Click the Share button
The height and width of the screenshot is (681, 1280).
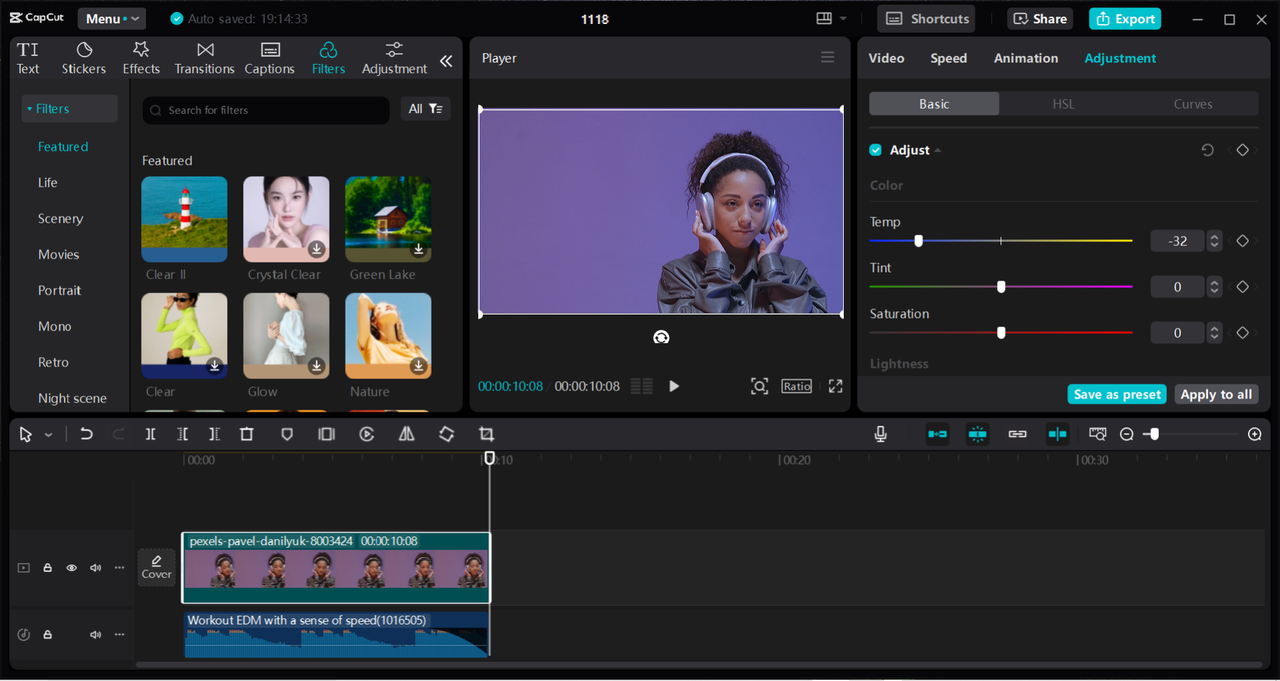point(1040,19)
